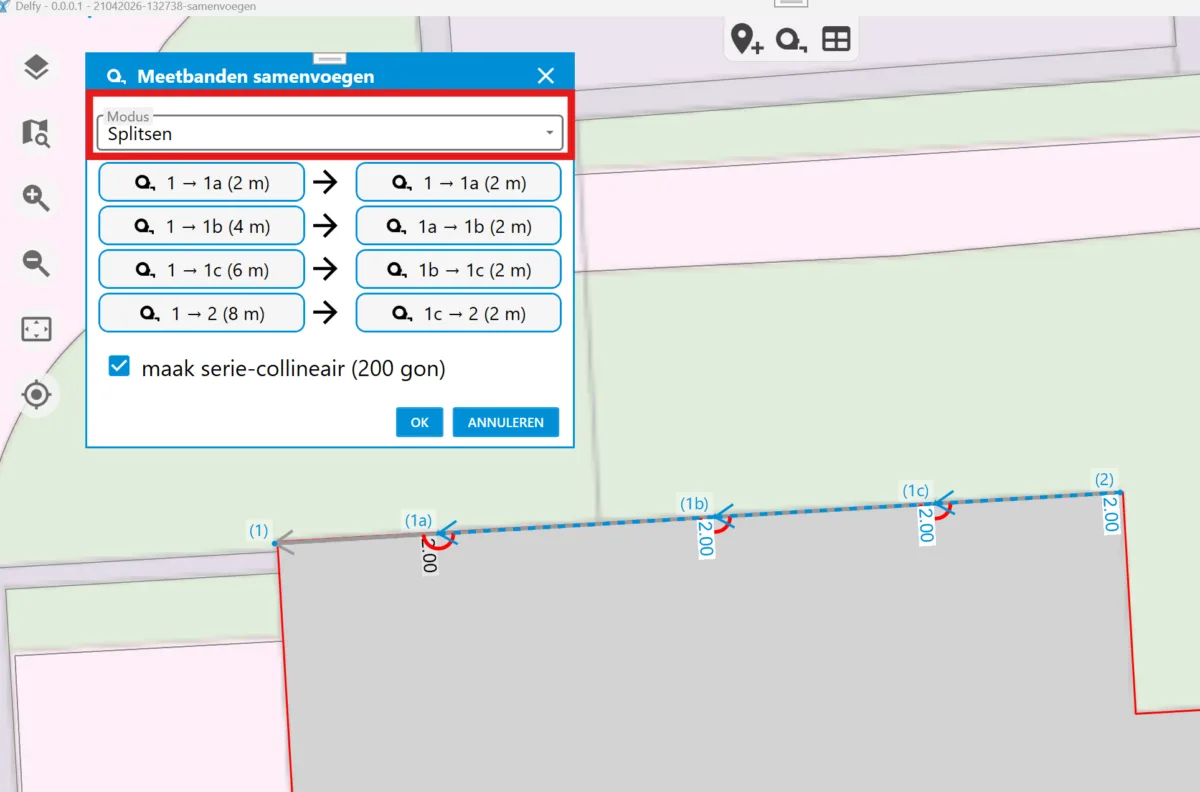Click the ANNULEREN button
The image size is (1200, 792).
point(505,422)
